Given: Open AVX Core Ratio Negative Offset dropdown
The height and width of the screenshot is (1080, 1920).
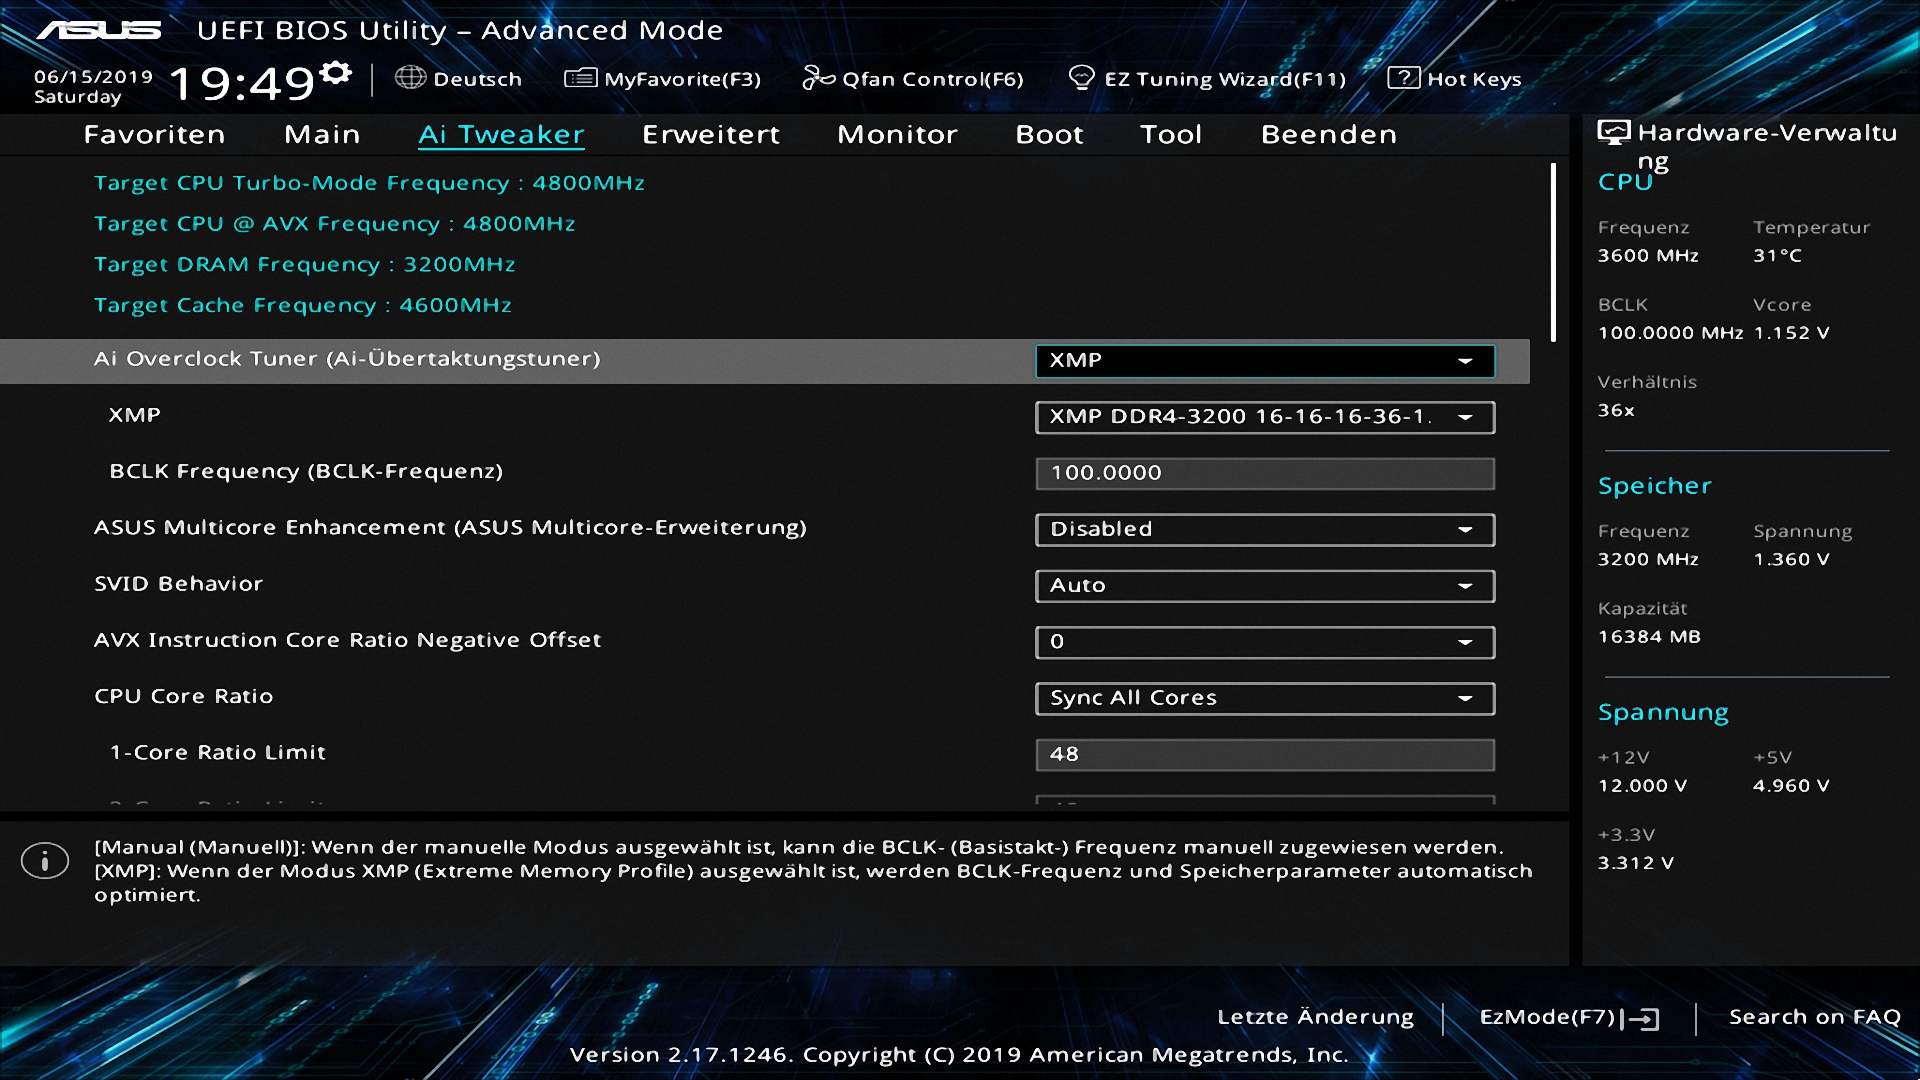Looking at the screenshot, I should click(x=1264, y=642).
